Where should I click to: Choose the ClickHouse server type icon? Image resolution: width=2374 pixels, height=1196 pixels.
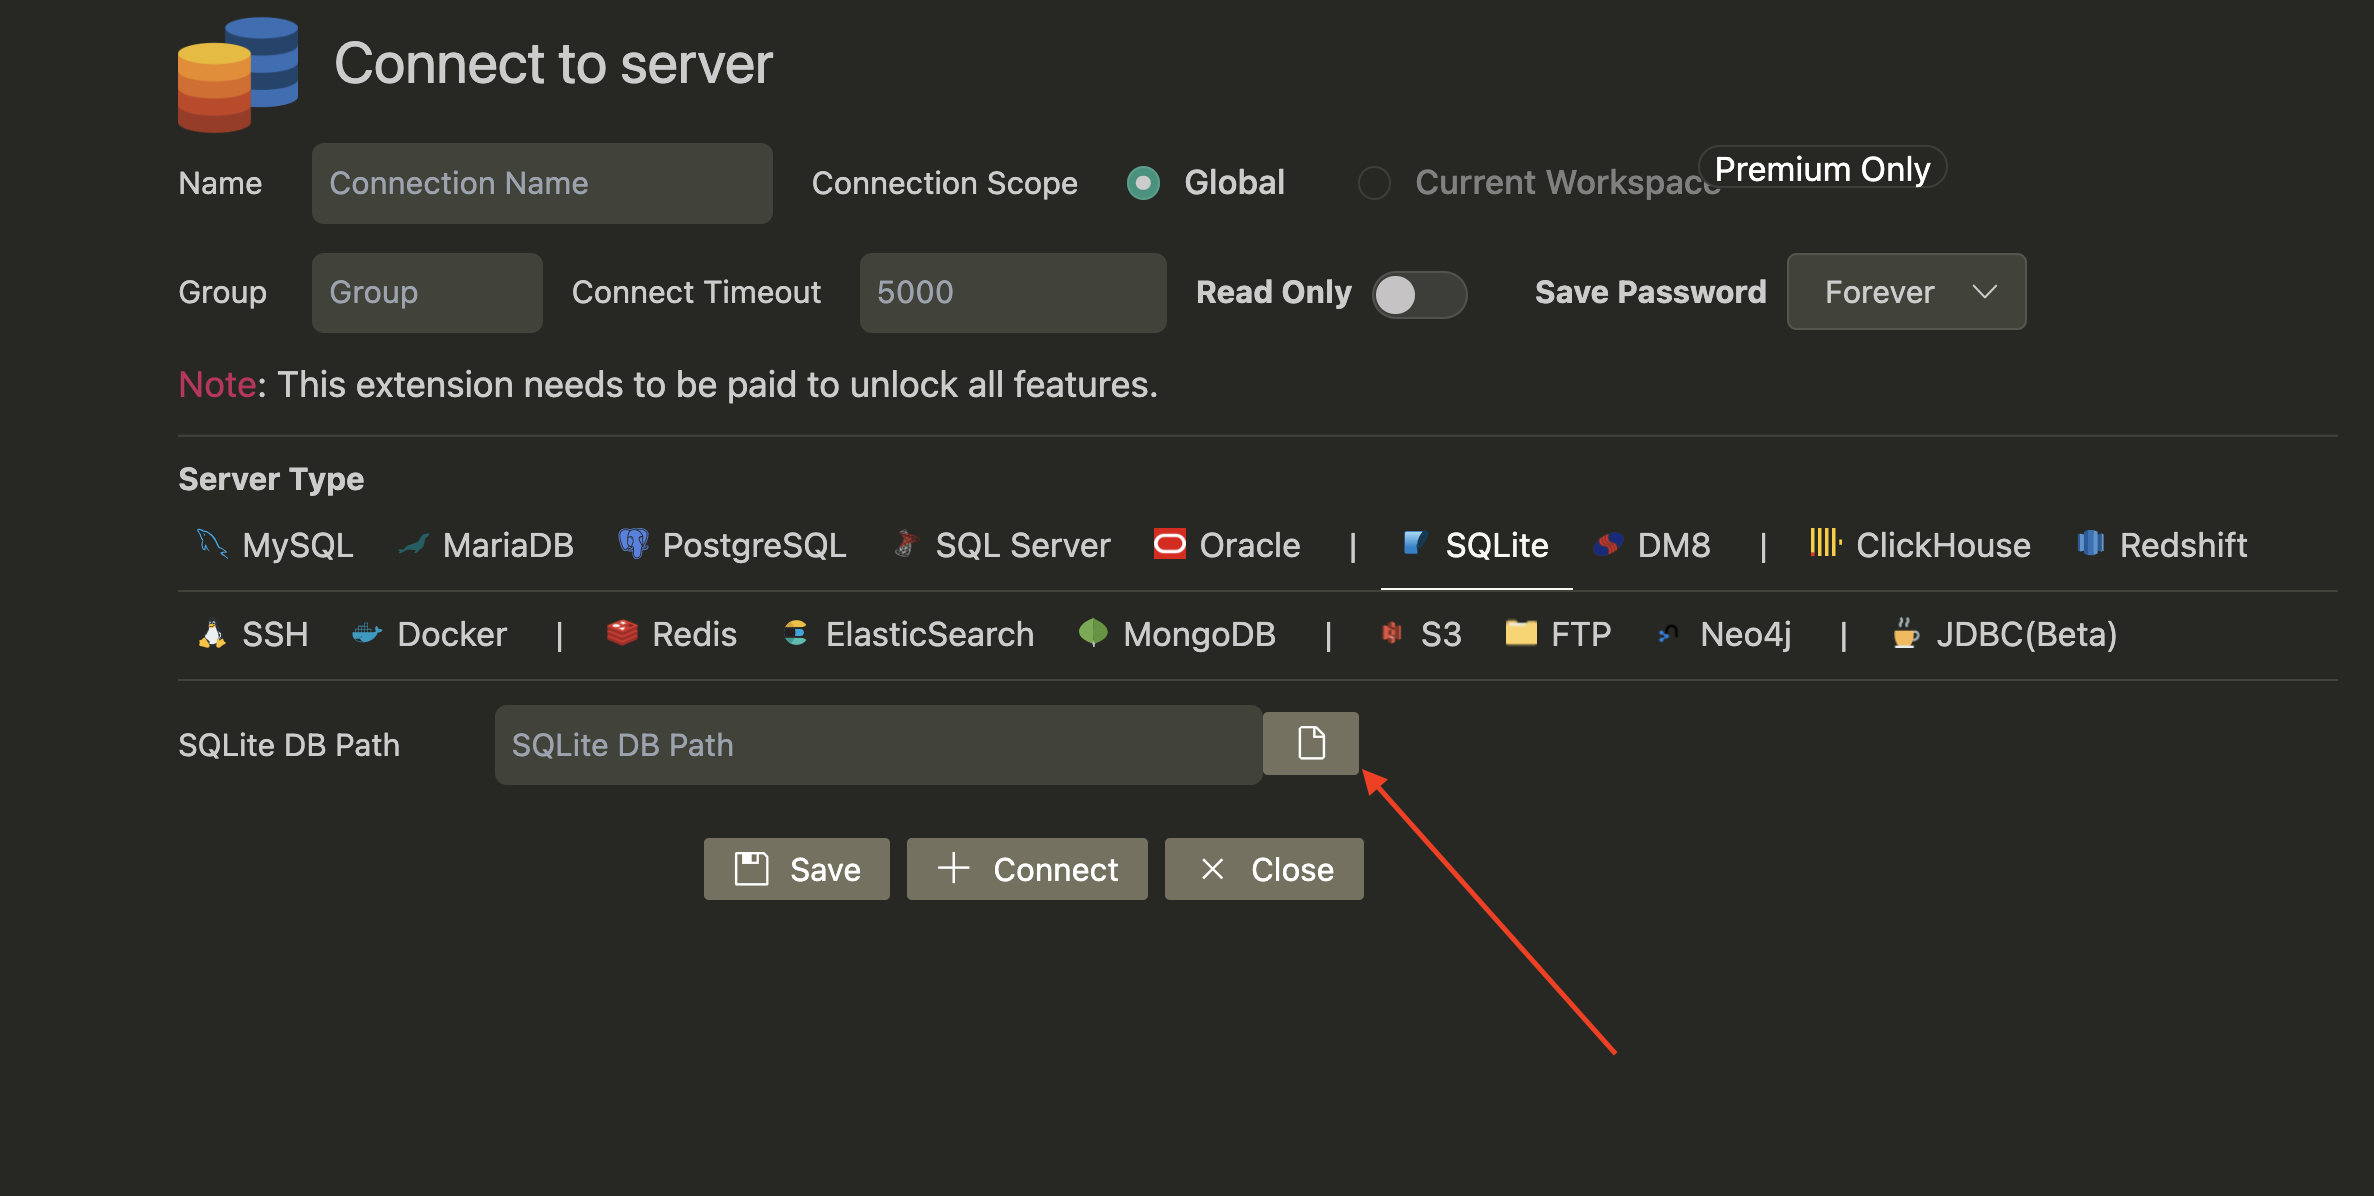coord(1822,543)
